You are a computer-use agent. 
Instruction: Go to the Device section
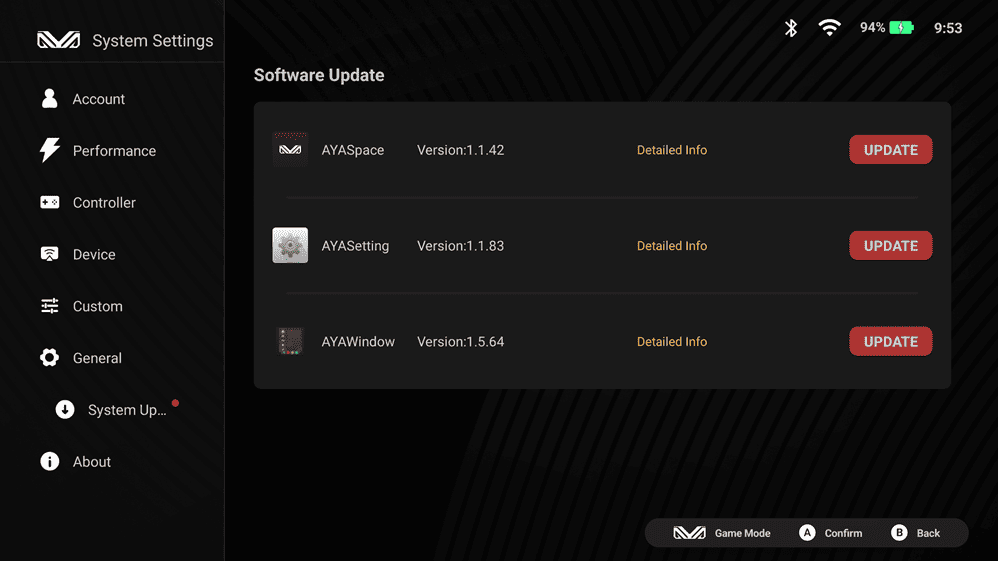pyautogui.click(x=94, y=255)
